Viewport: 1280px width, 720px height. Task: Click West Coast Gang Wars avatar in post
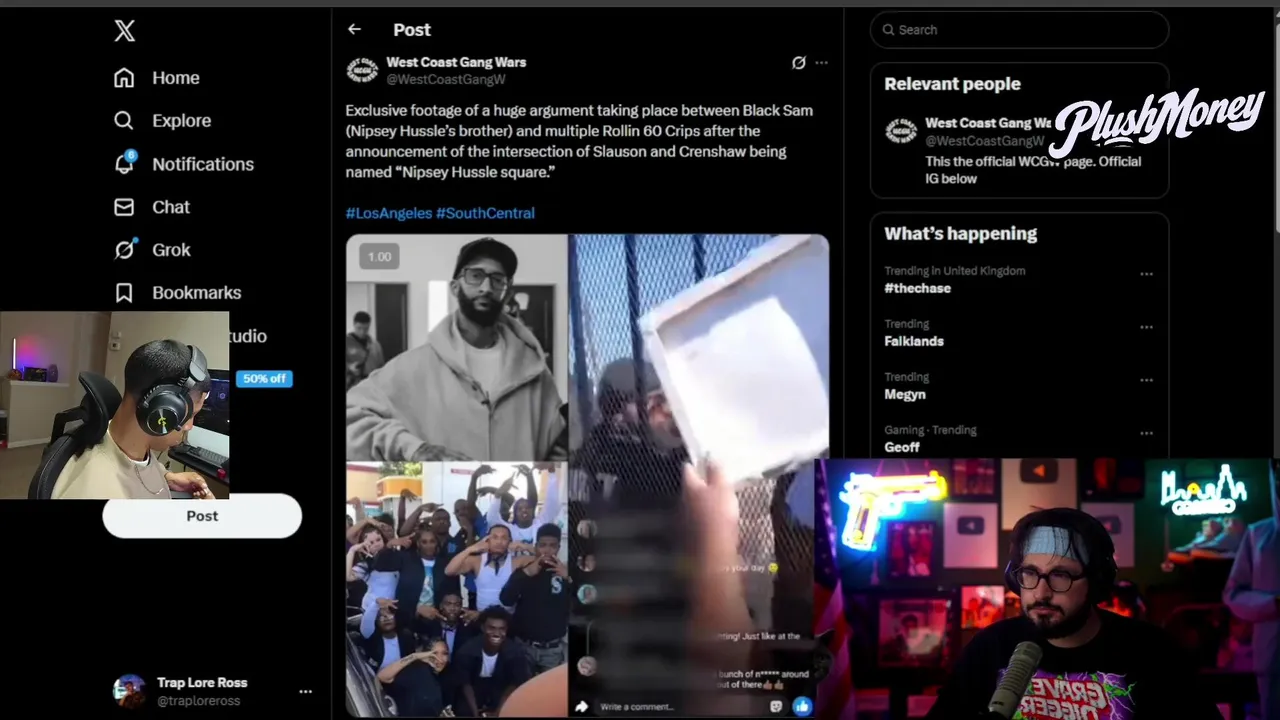362,70
